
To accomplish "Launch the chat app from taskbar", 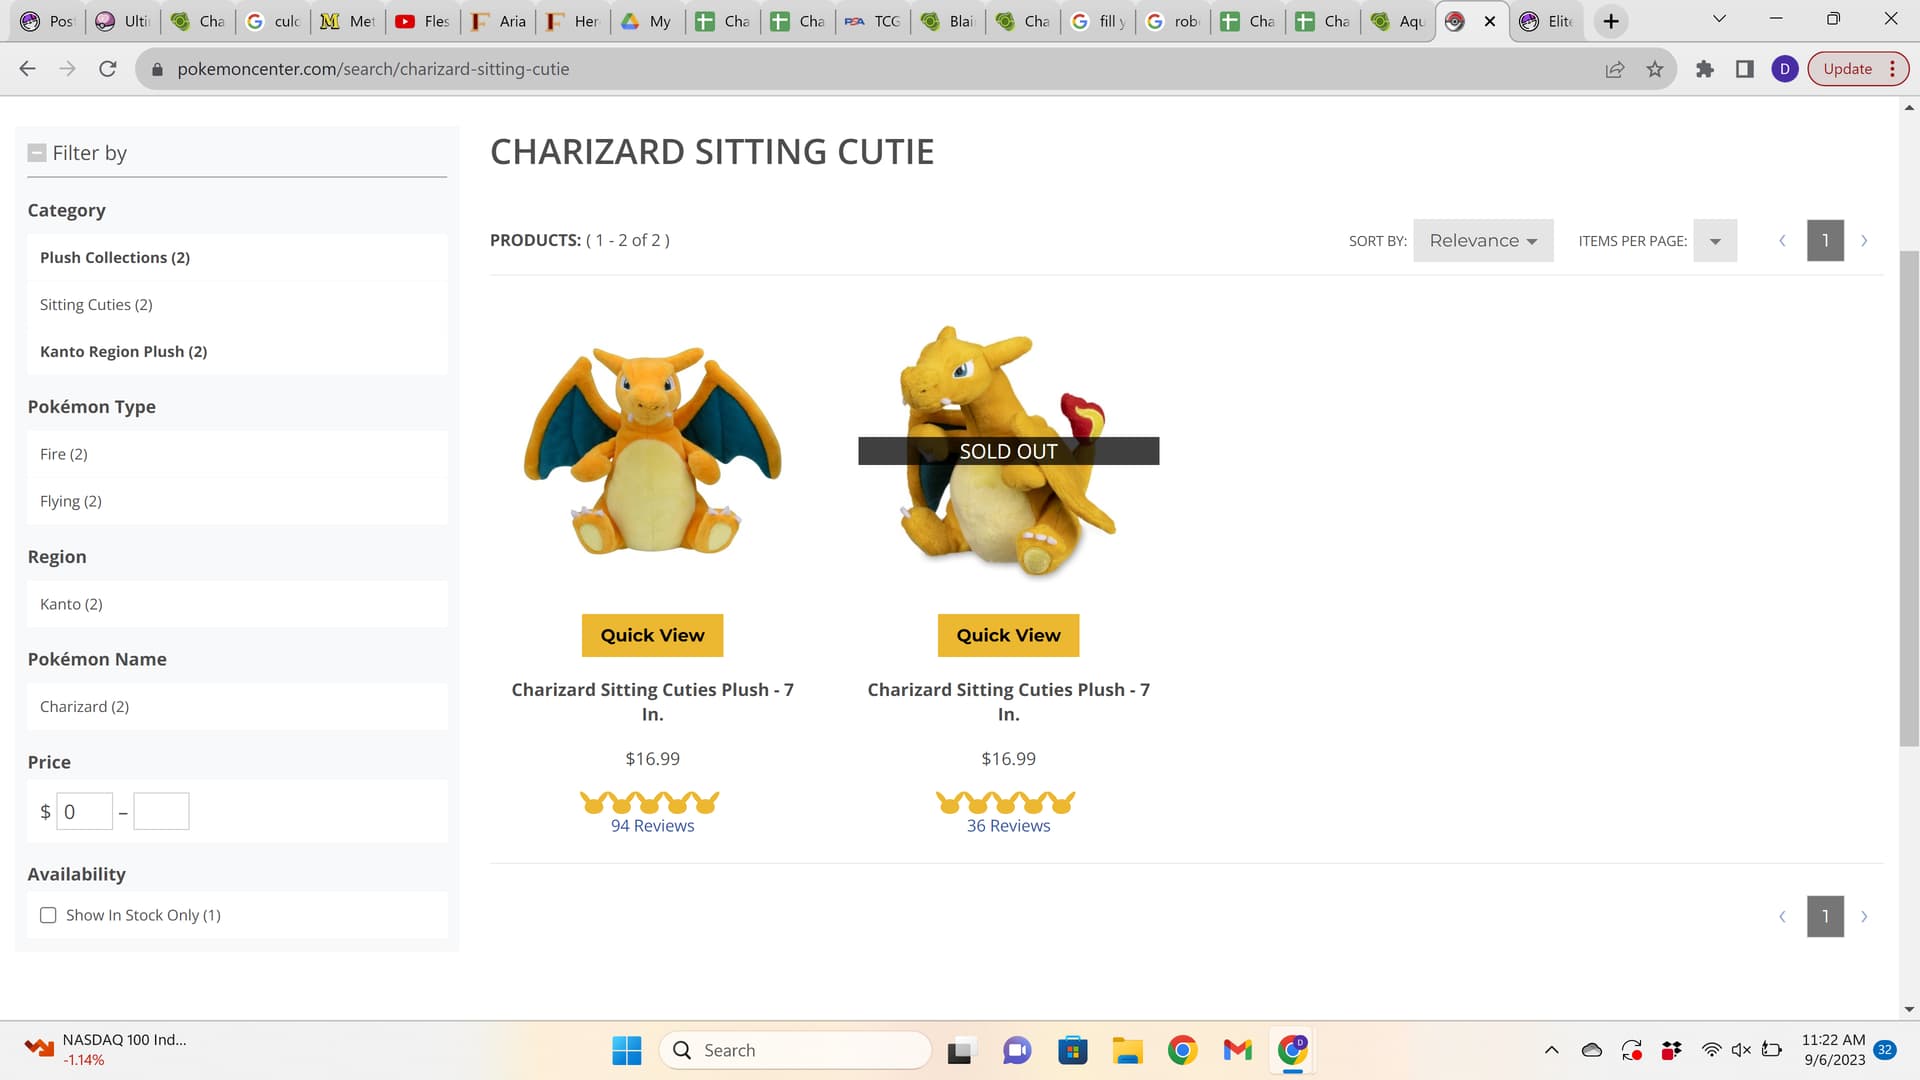I will coord(1017,1050).
